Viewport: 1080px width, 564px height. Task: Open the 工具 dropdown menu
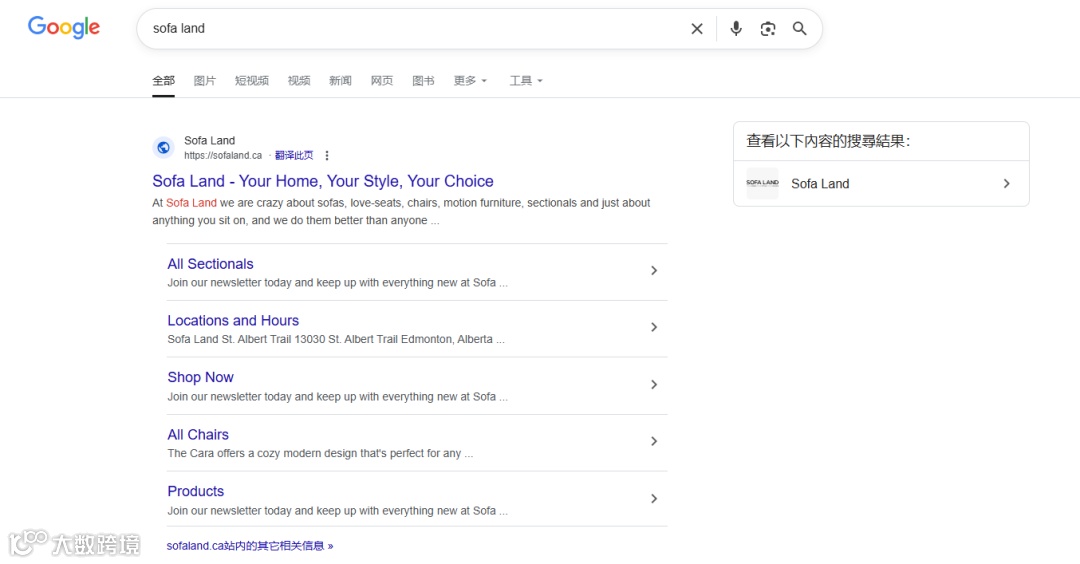click(526, 81)
